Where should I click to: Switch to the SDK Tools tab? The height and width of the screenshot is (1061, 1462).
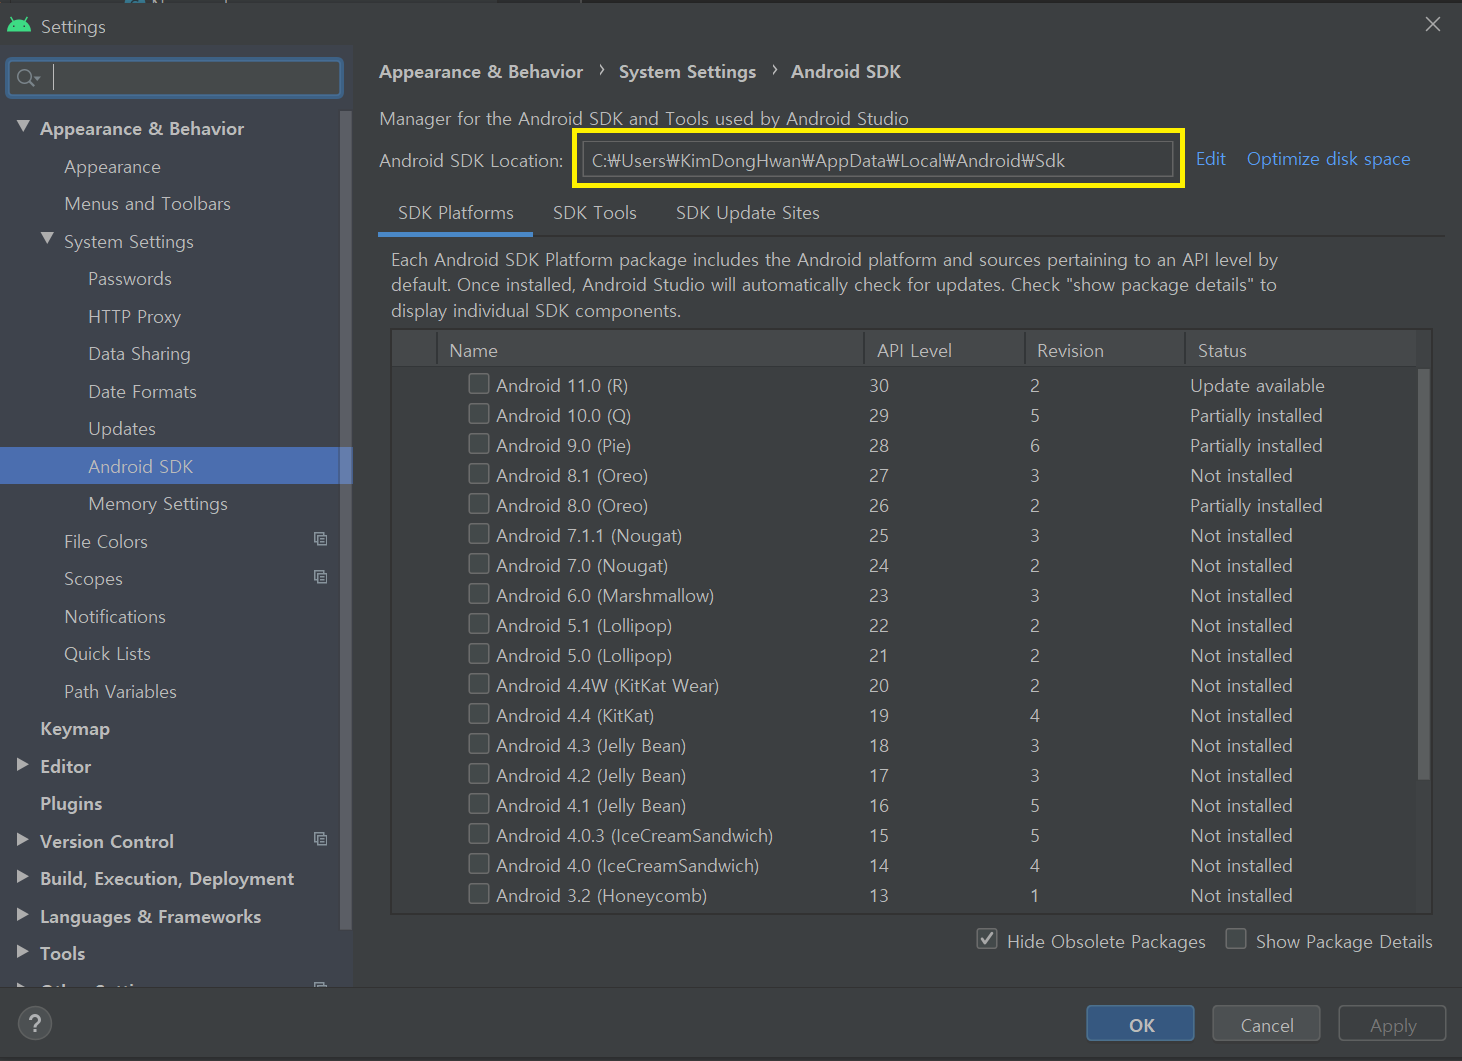click(595, 213)
